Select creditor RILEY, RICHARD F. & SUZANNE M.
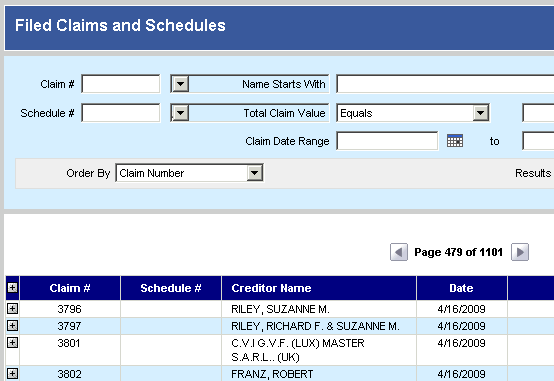This screenshot has width=554, height=381. [315, 326]
